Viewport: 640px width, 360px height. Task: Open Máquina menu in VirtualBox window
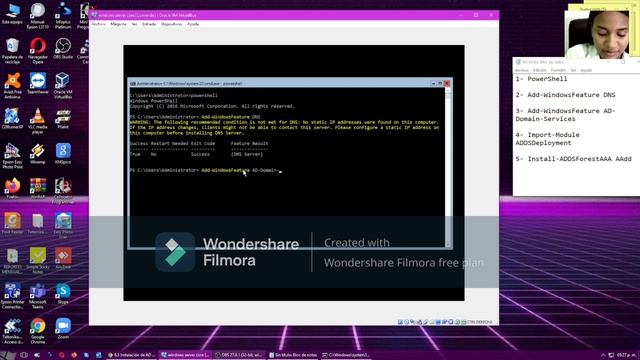tap(118, 24)
